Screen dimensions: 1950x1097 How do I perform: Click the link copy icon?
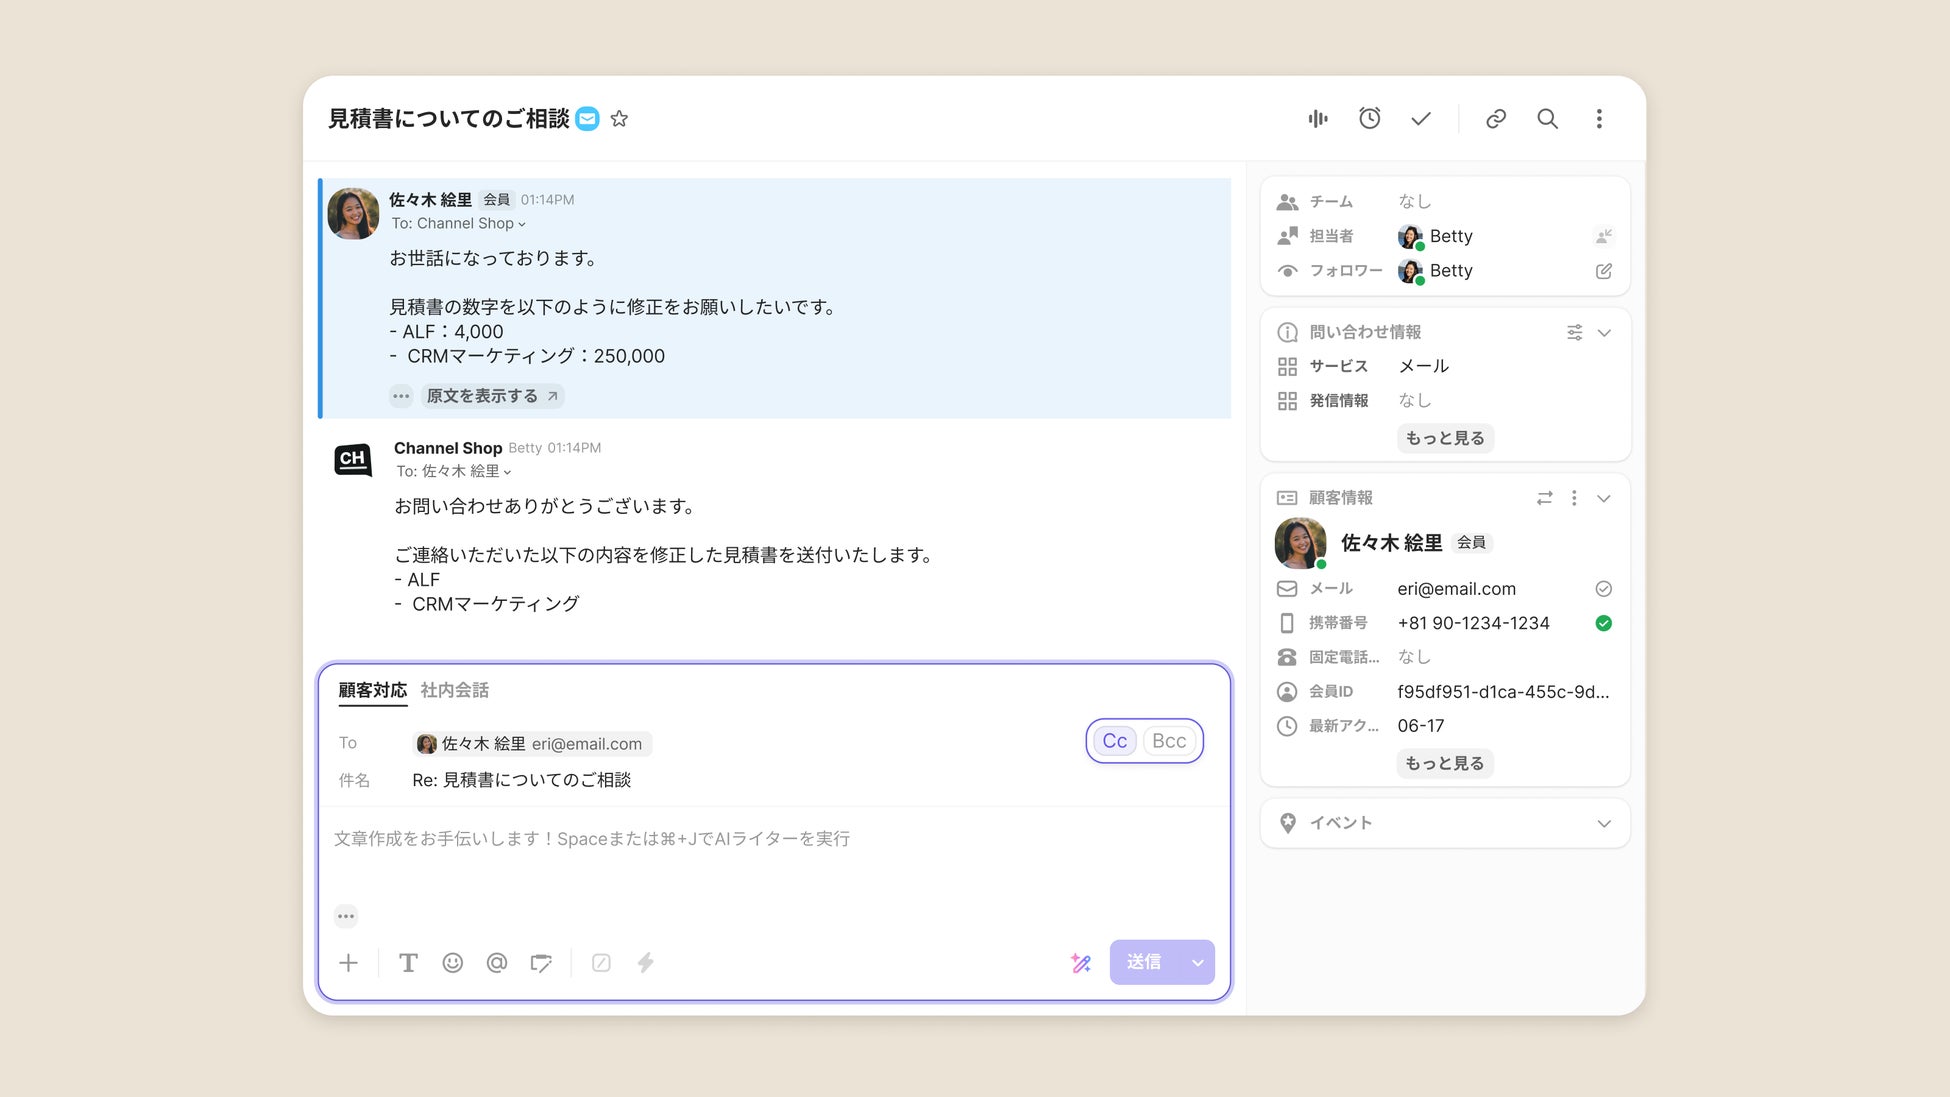click(1495, 119)
